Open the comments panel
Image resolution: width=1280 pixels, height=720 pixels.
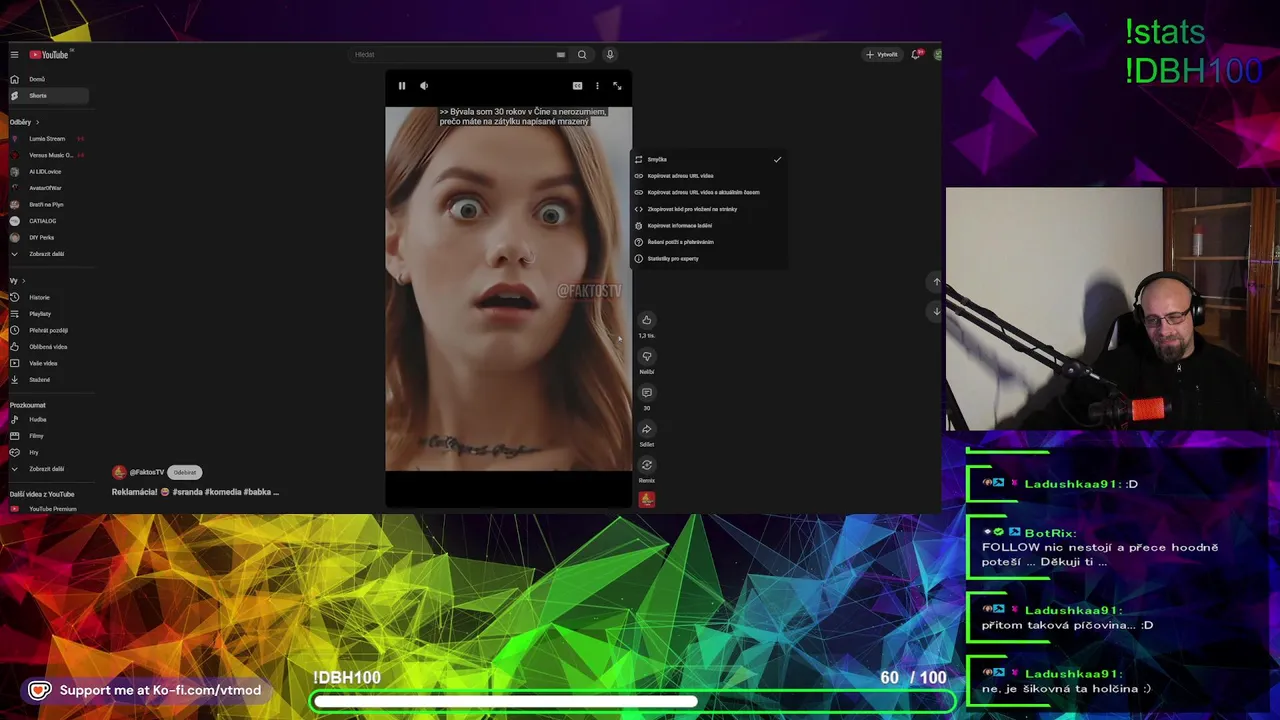pos(646,393)
